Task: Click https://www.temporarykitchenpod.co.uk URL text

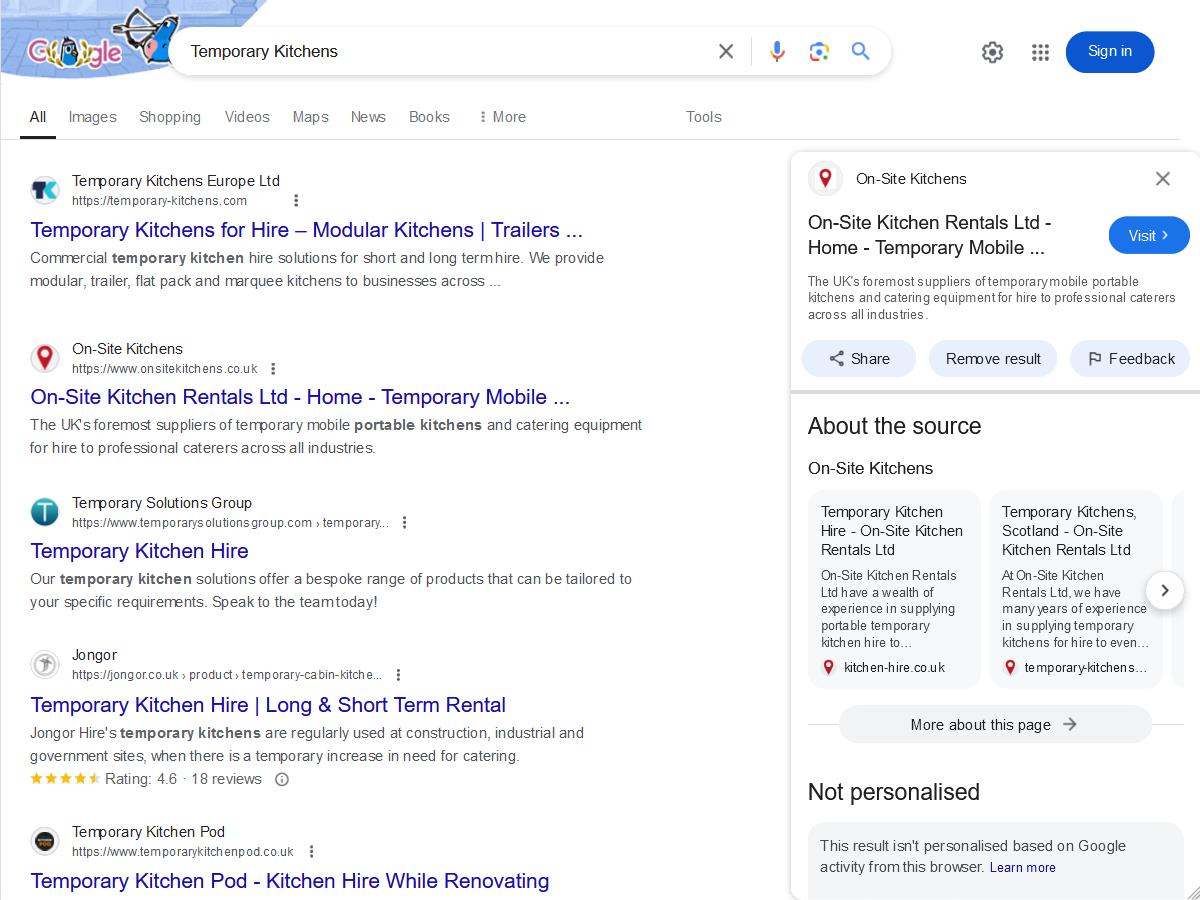Action: pyautogui.click(x=183, y=852)
